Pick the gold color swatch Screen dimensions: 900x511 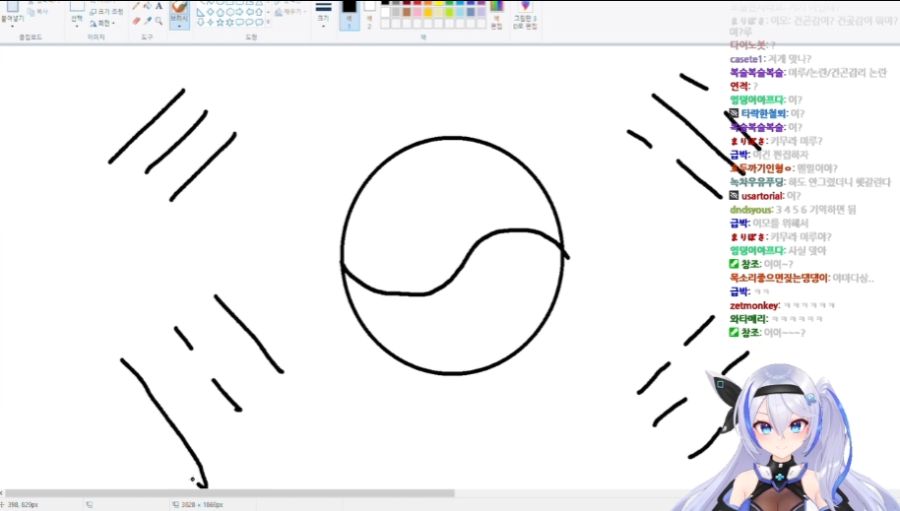click(x=428, y=12)
